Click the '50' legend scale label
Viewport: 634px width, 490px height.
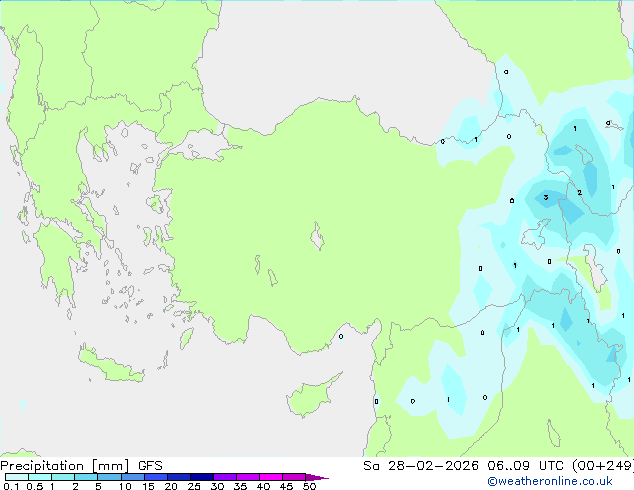309,486
